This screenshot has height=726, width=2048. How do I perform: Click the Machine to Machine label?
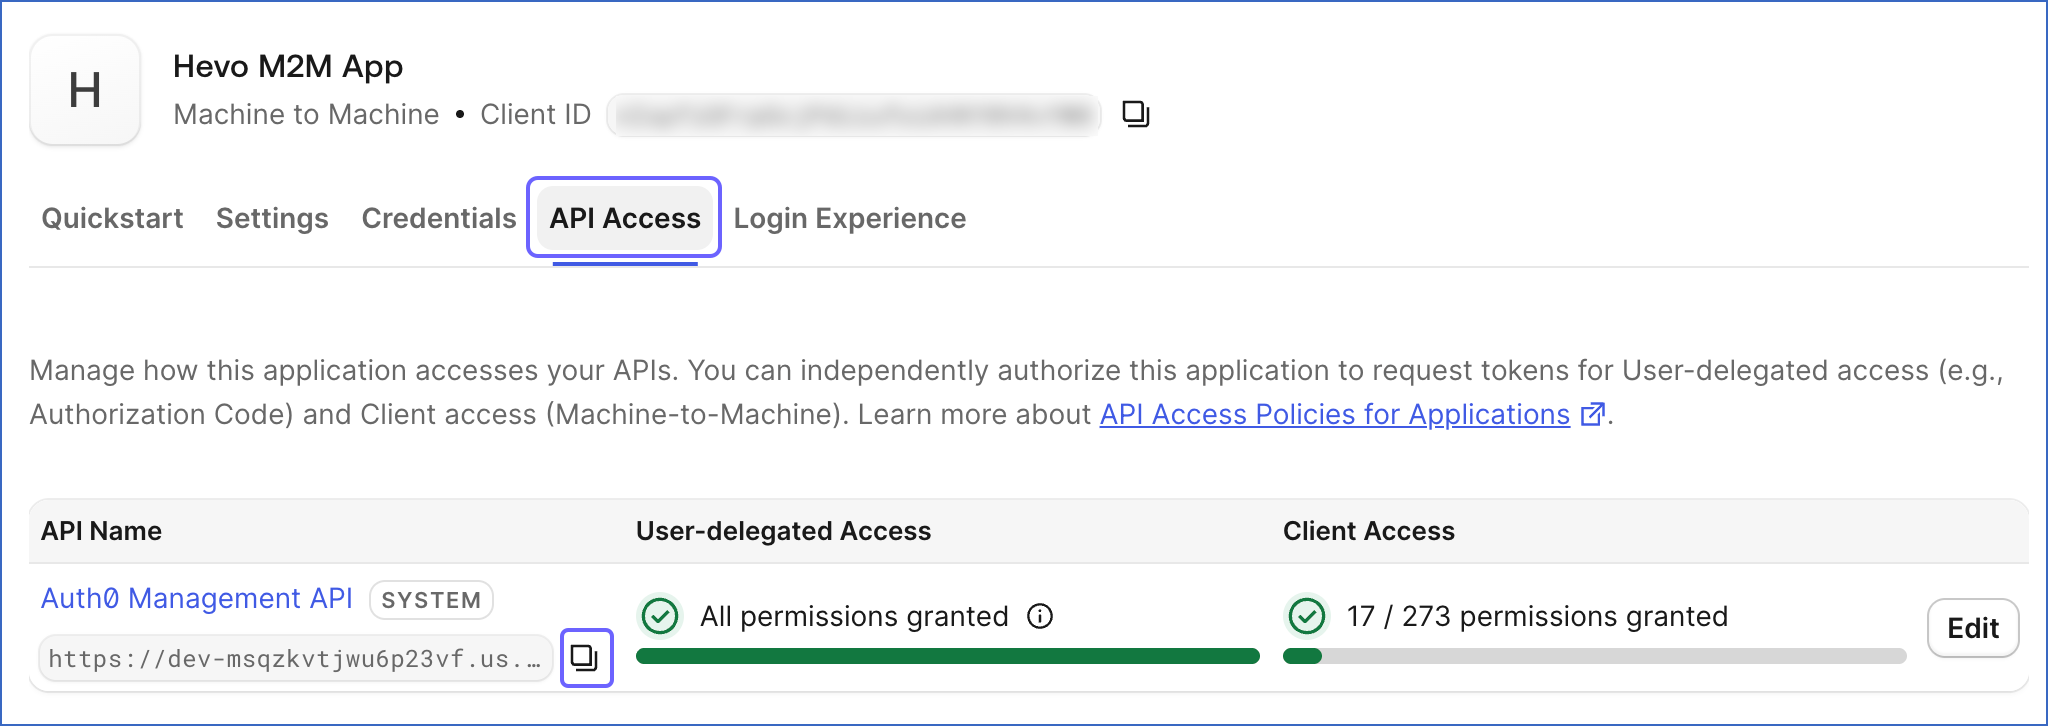306,114
